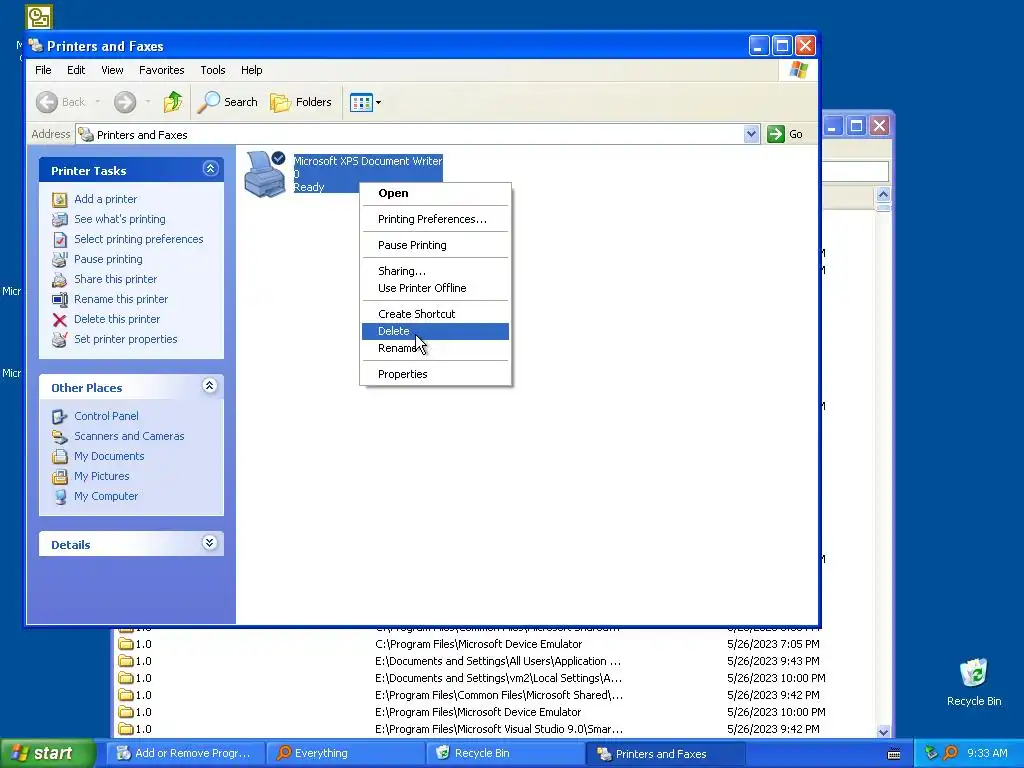1024x768 pixels.
Task: Click the Set printer properties link
Action: tap(125, 340)
